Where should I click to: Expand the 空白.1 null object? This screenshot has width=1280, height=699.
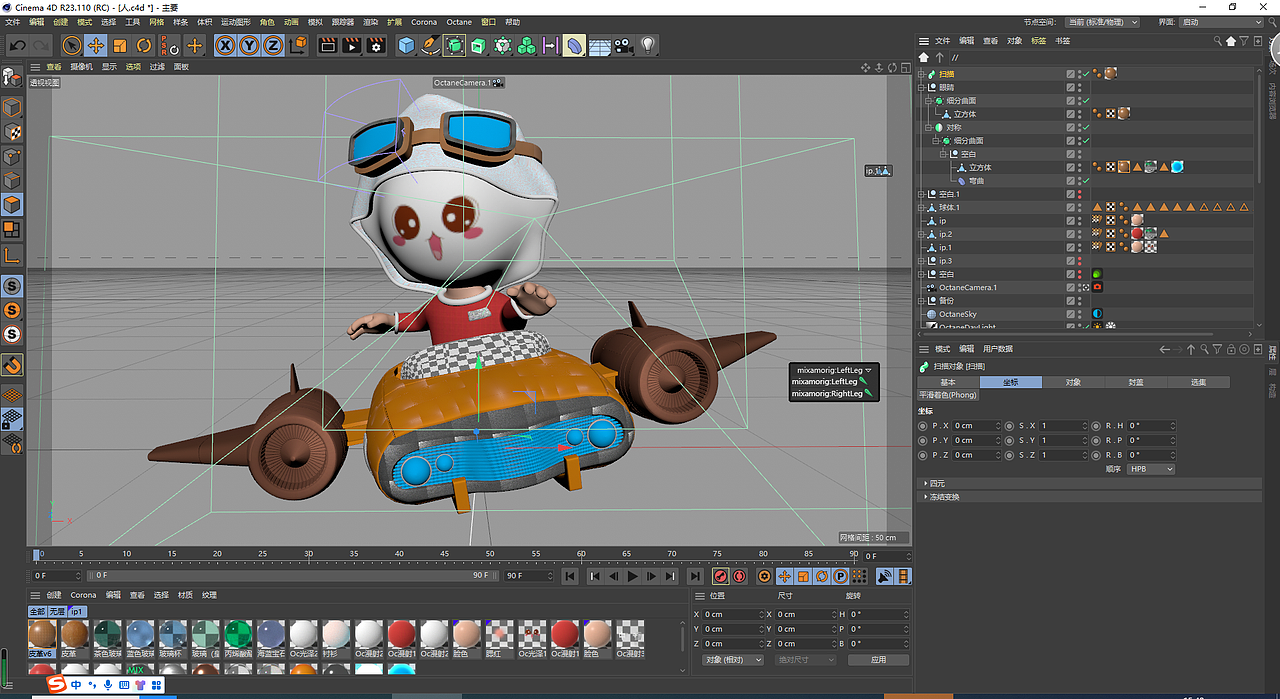tap(922, 194)
